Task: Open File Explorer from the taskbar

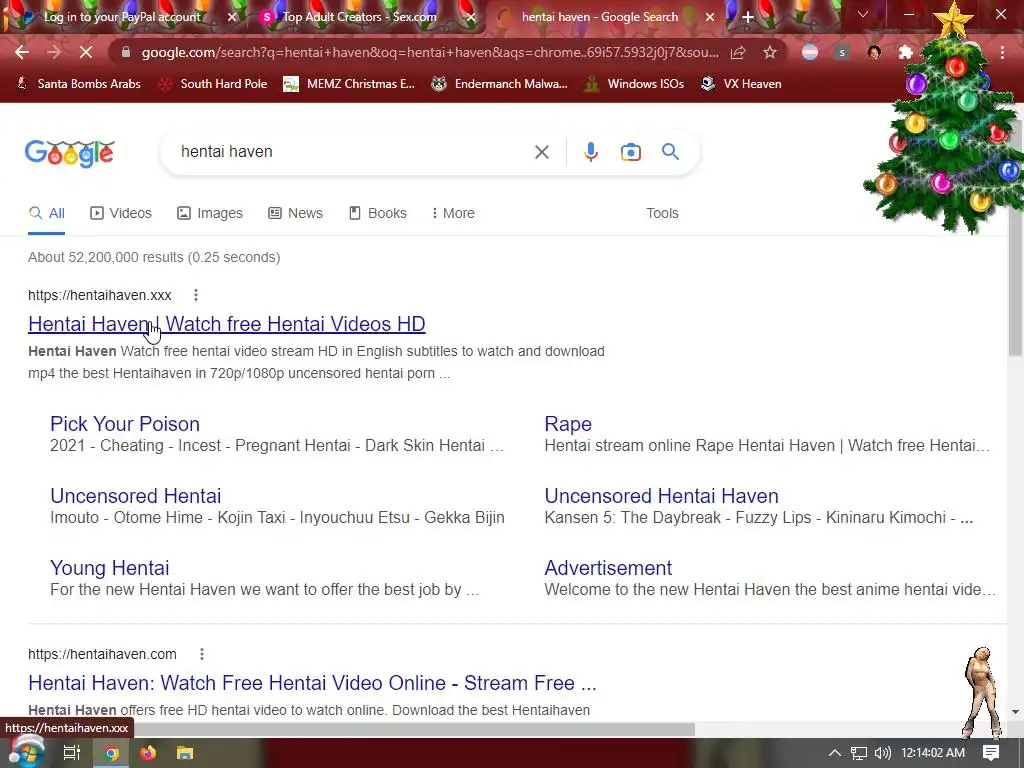Action: (185, 753)
